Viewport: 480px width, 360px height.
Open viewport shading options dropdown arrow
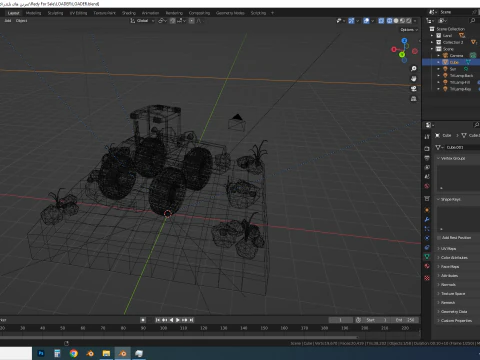click(x=415, y=21)
